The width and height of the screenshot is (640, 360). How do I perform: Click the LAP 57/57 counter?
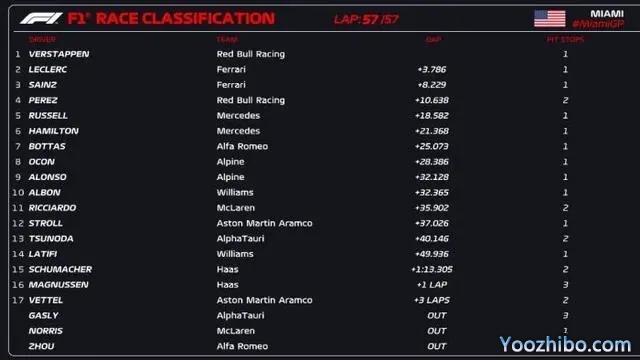pos(366,19)
